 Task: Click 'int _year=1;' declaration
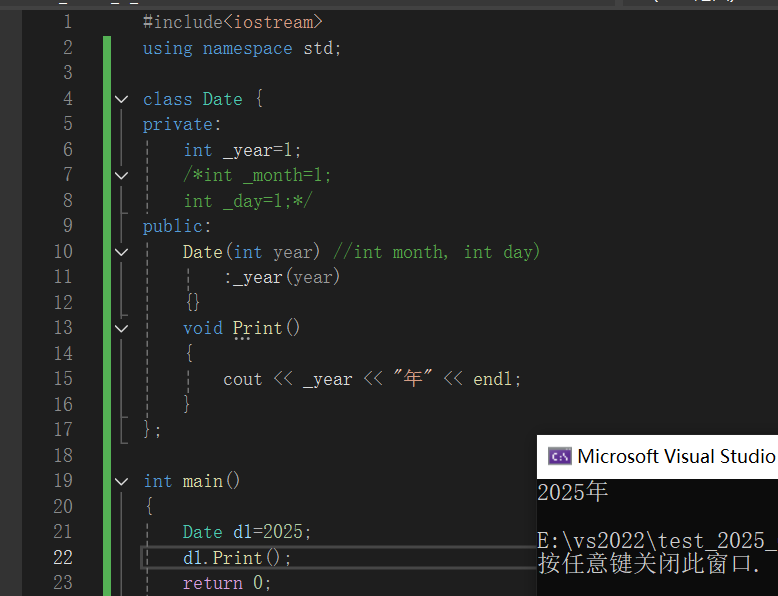(x=242, y=150)
